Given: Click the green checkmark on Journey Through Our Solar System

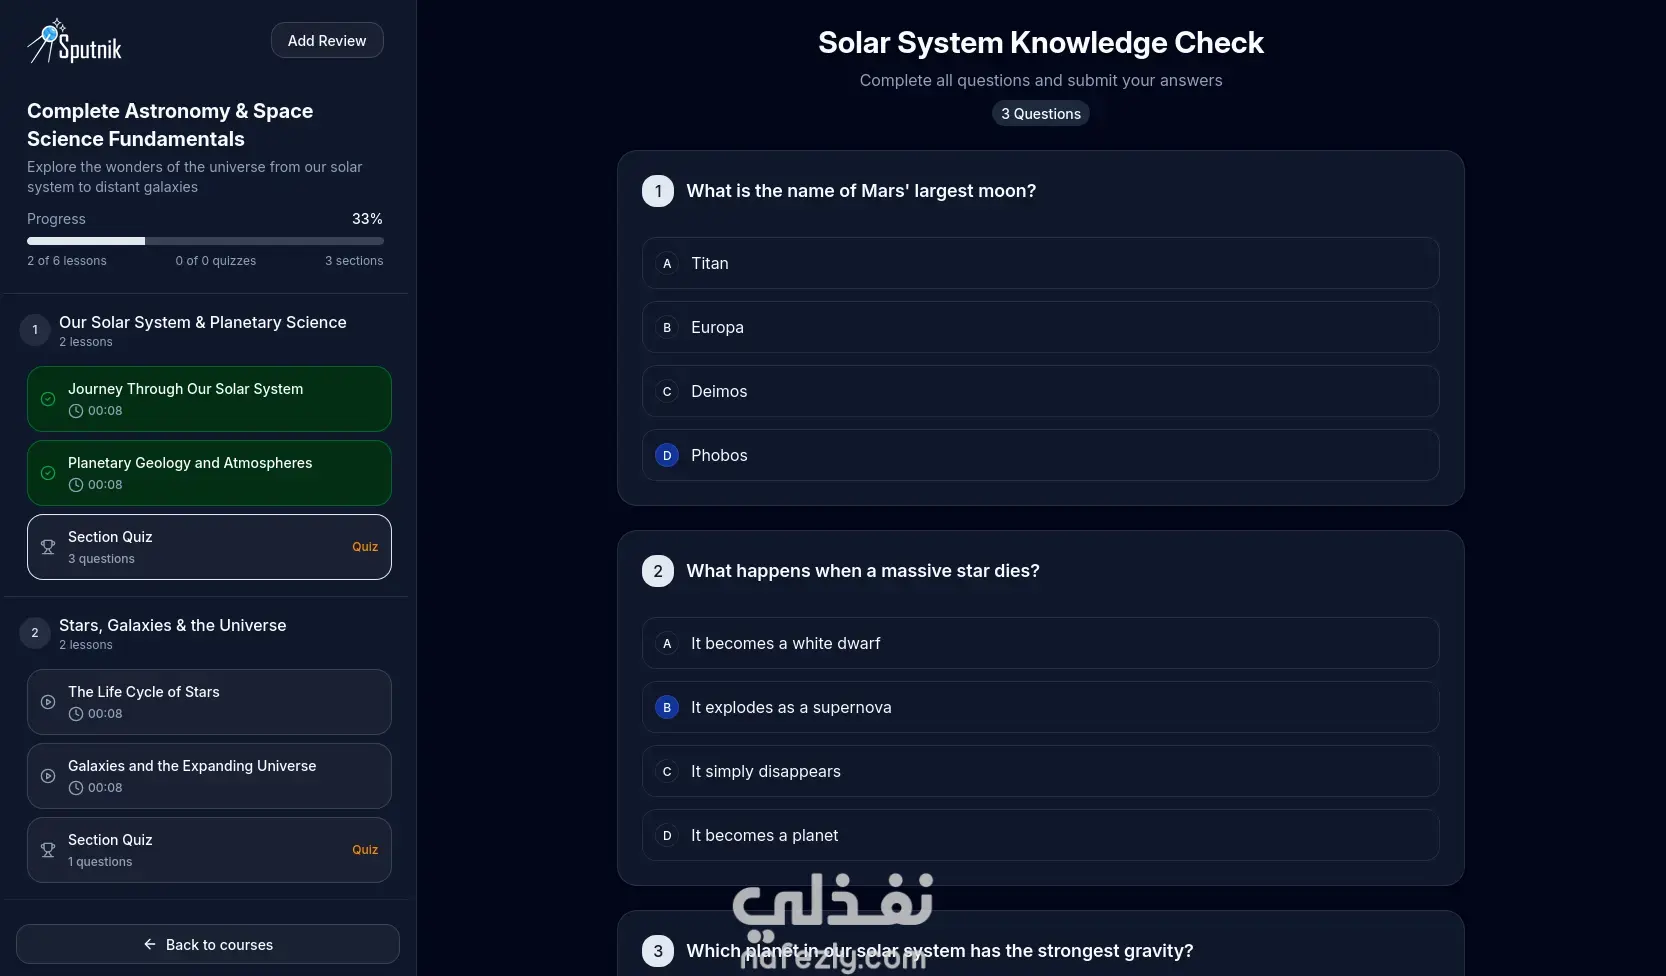Looking at the screenshot, I should [x=48, y=399].
